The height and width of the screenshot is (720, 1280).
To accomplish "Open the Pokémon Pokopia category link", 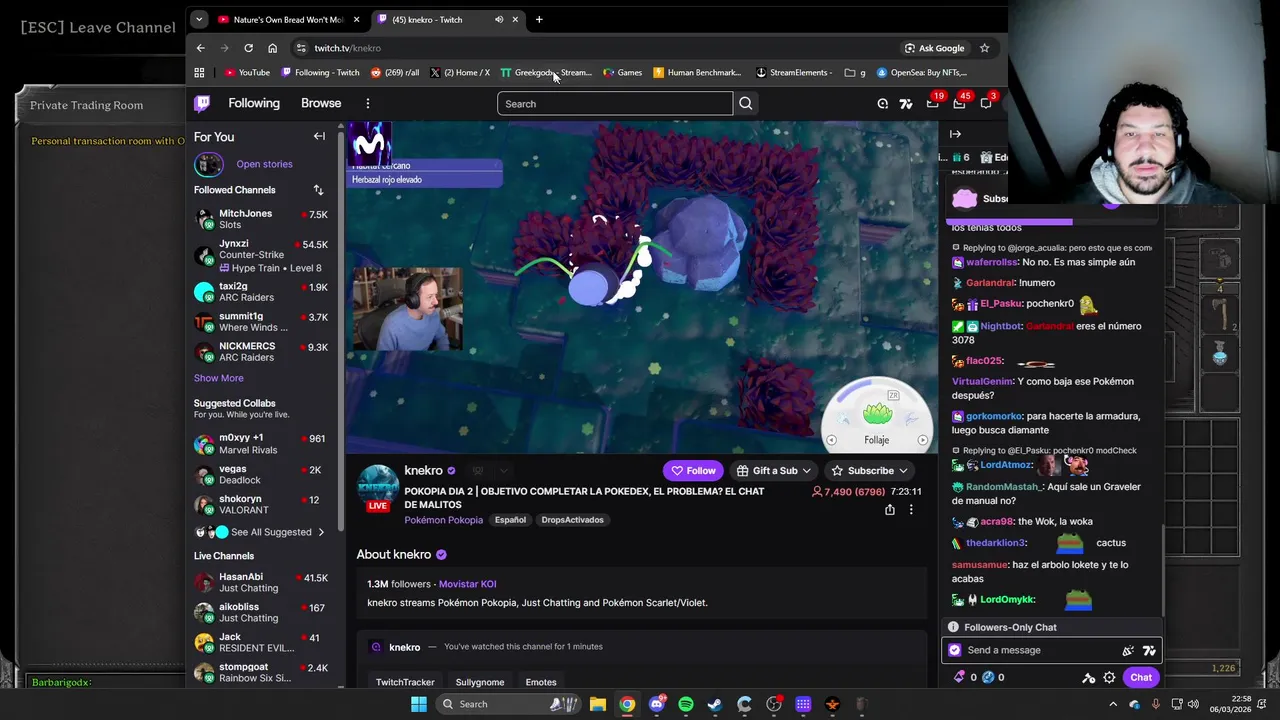I will 443,520.
